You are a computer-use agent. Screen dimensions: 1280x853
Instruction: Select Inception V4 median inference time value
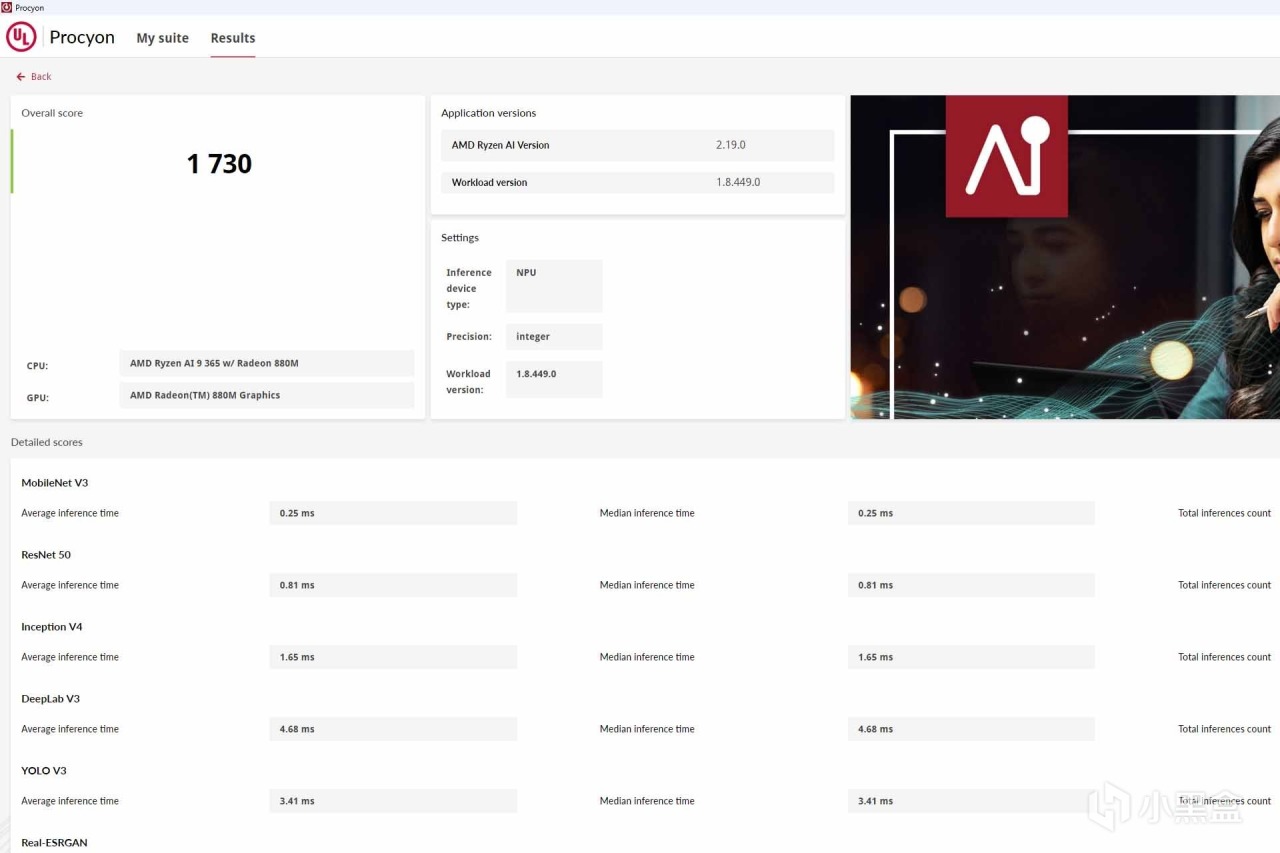(x=971, y=657)
